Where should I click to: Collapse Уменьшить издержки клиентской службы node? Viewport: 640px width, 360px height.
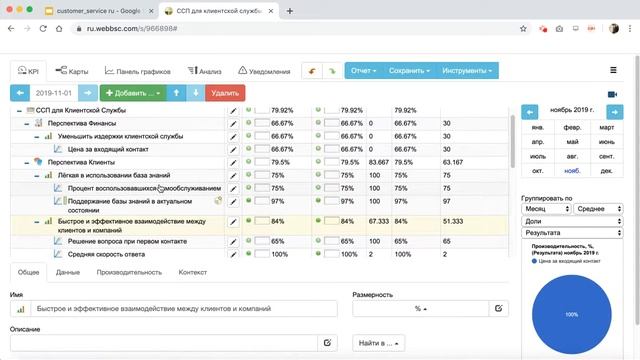[x=37, y=137]
